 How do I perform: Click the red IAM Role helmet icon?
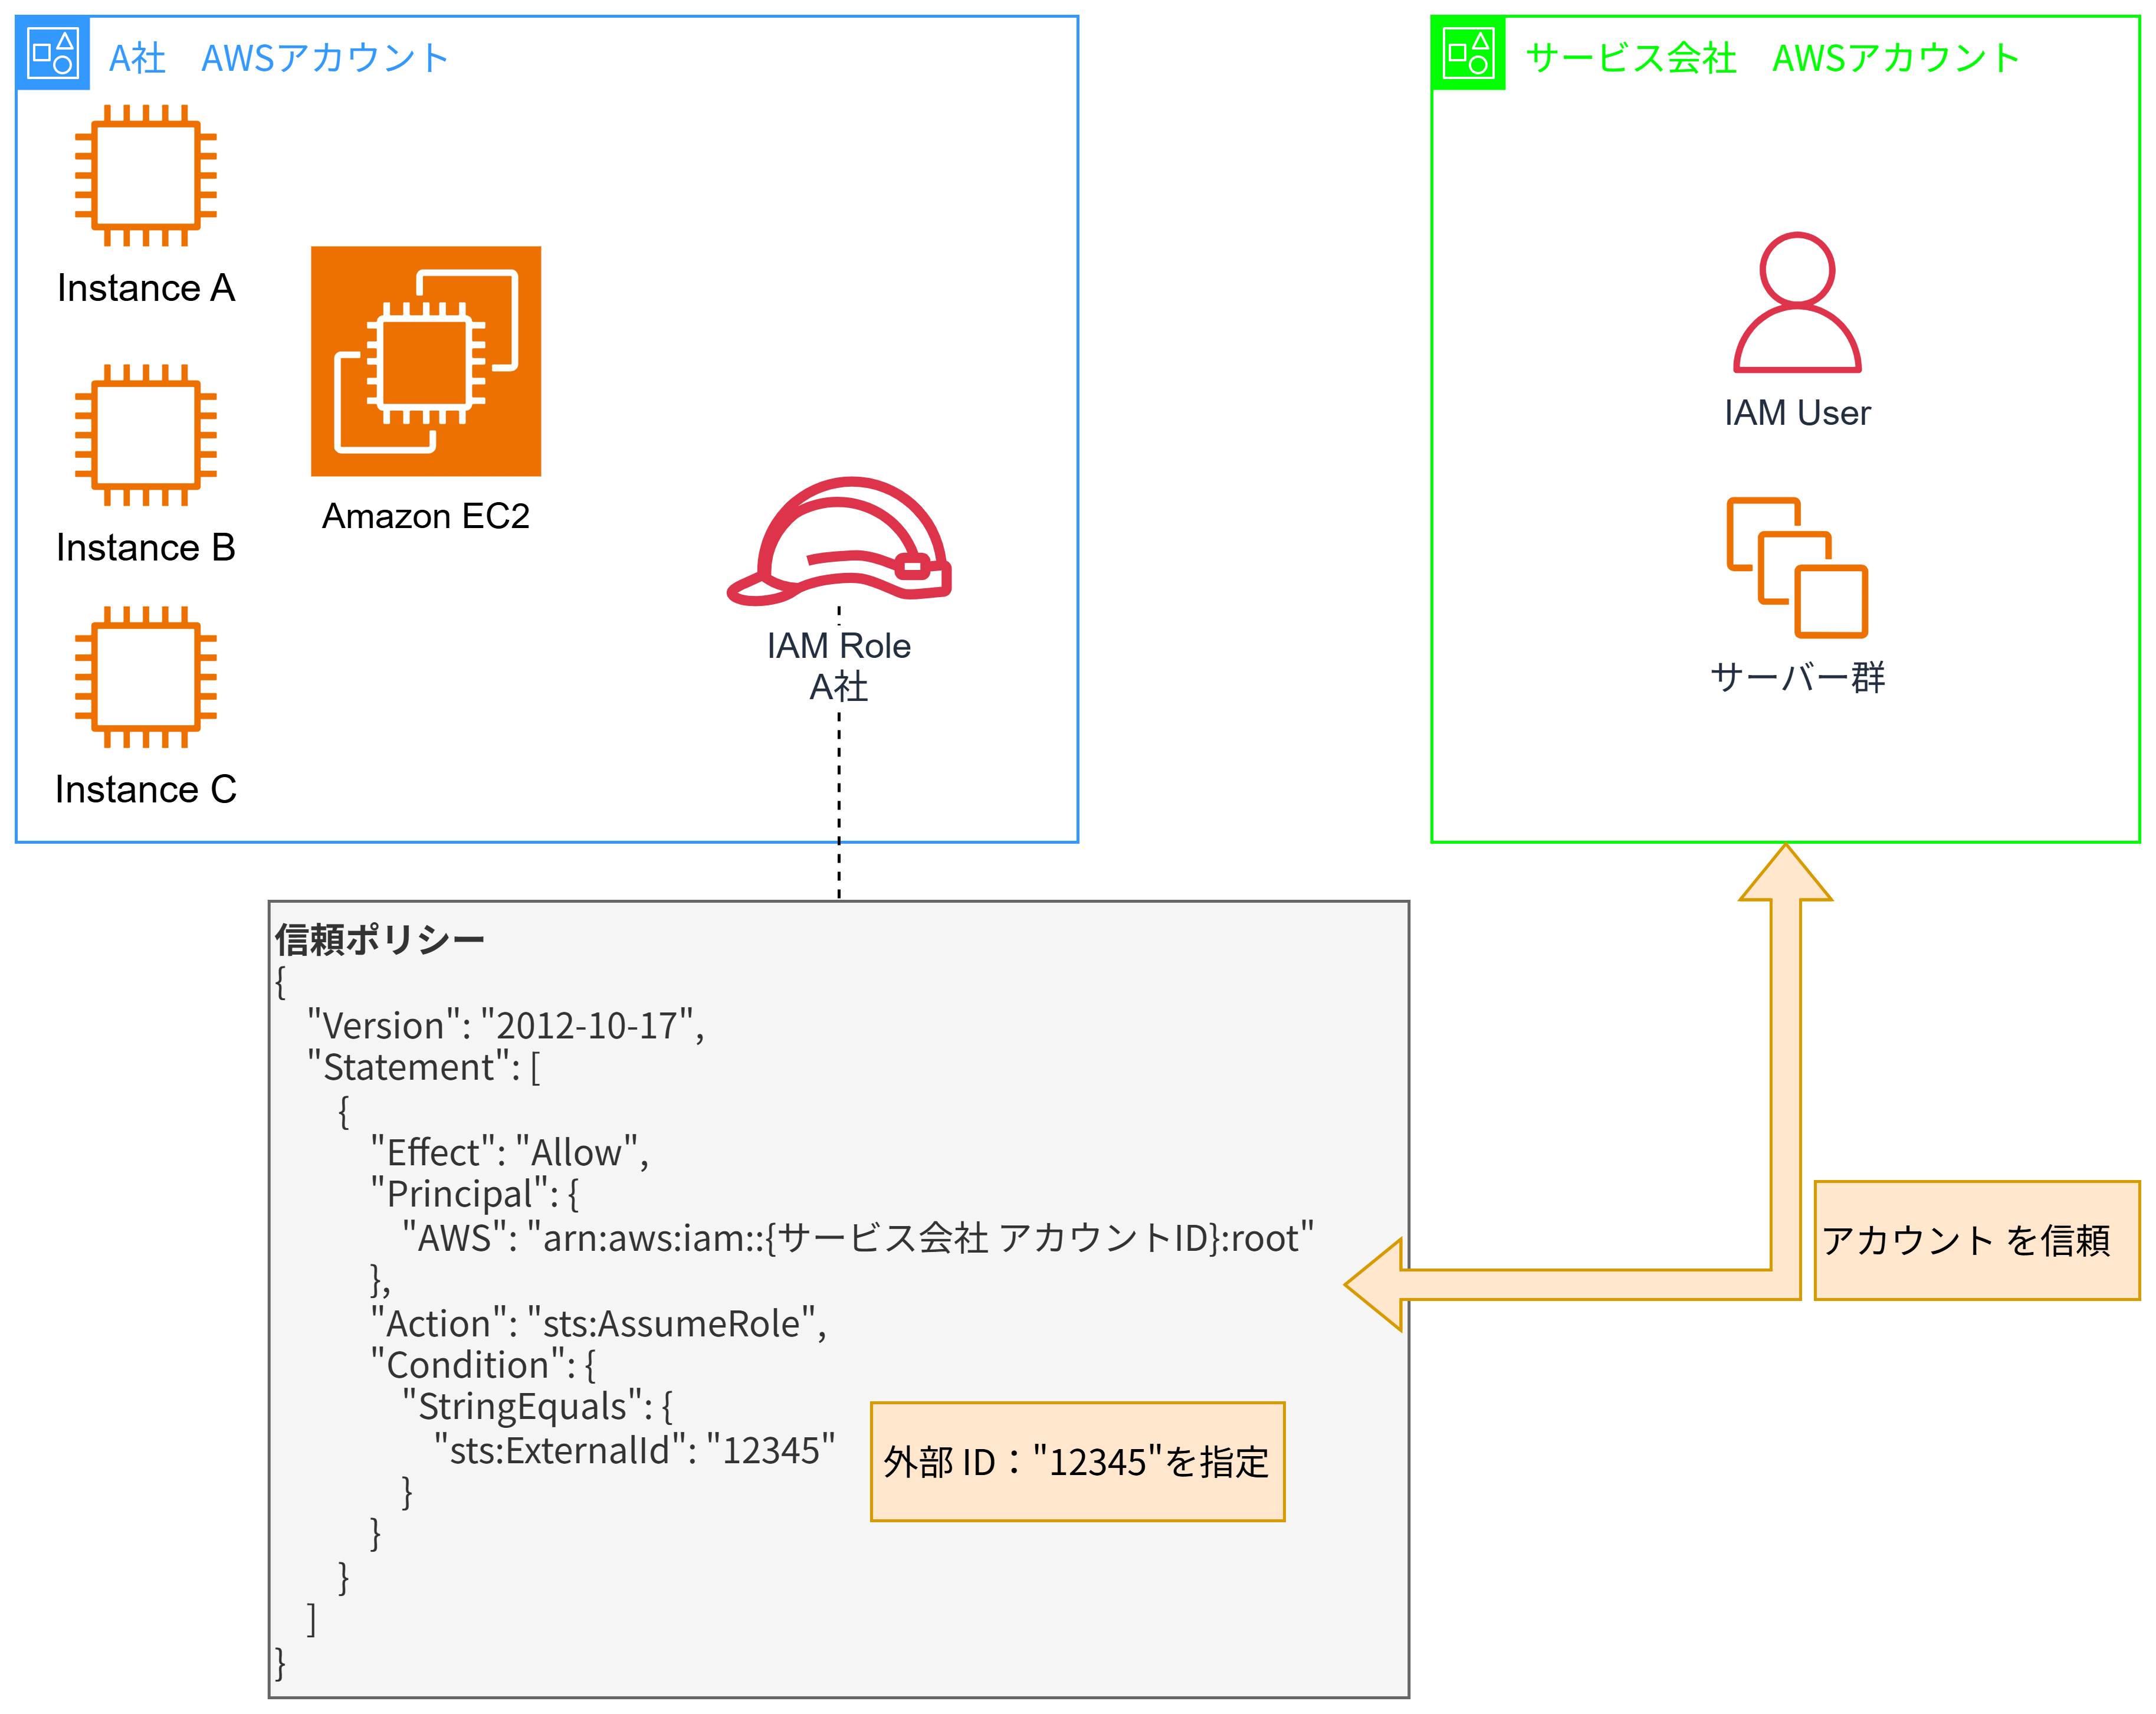click(839, 541)
